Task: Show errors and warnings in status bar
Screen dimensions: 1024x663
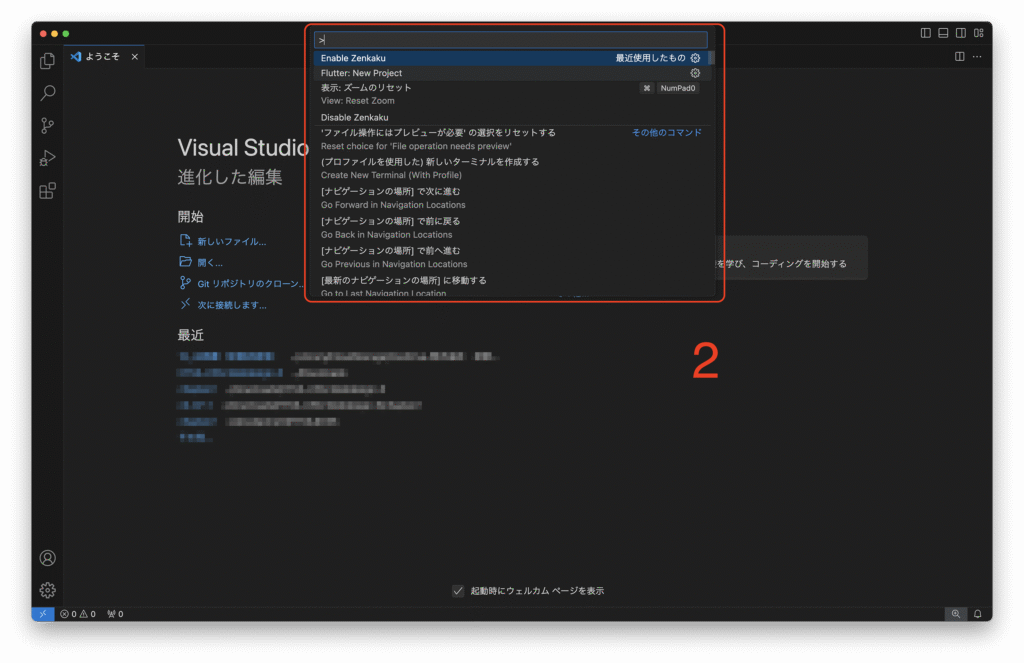Action: click(78, 614)
